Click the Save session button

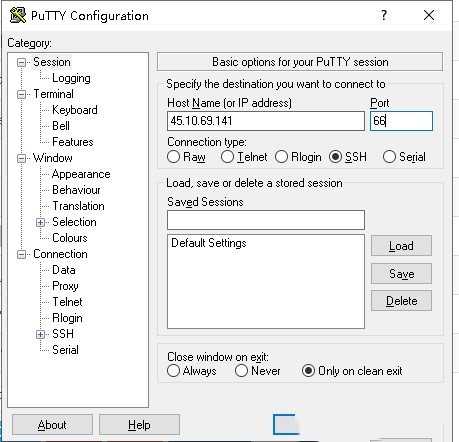[401, 274]
